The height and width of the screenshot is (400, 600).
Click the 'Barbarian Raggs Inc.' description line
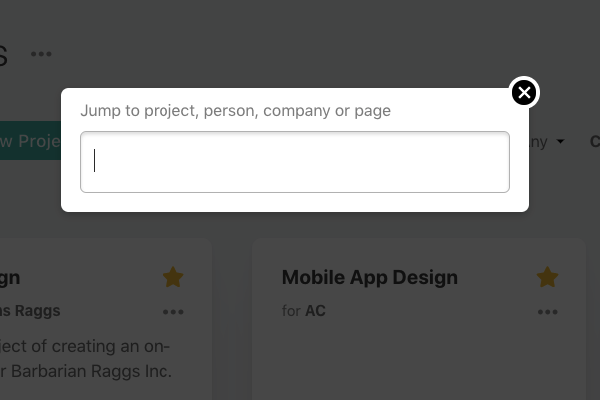tap(86, 371)
